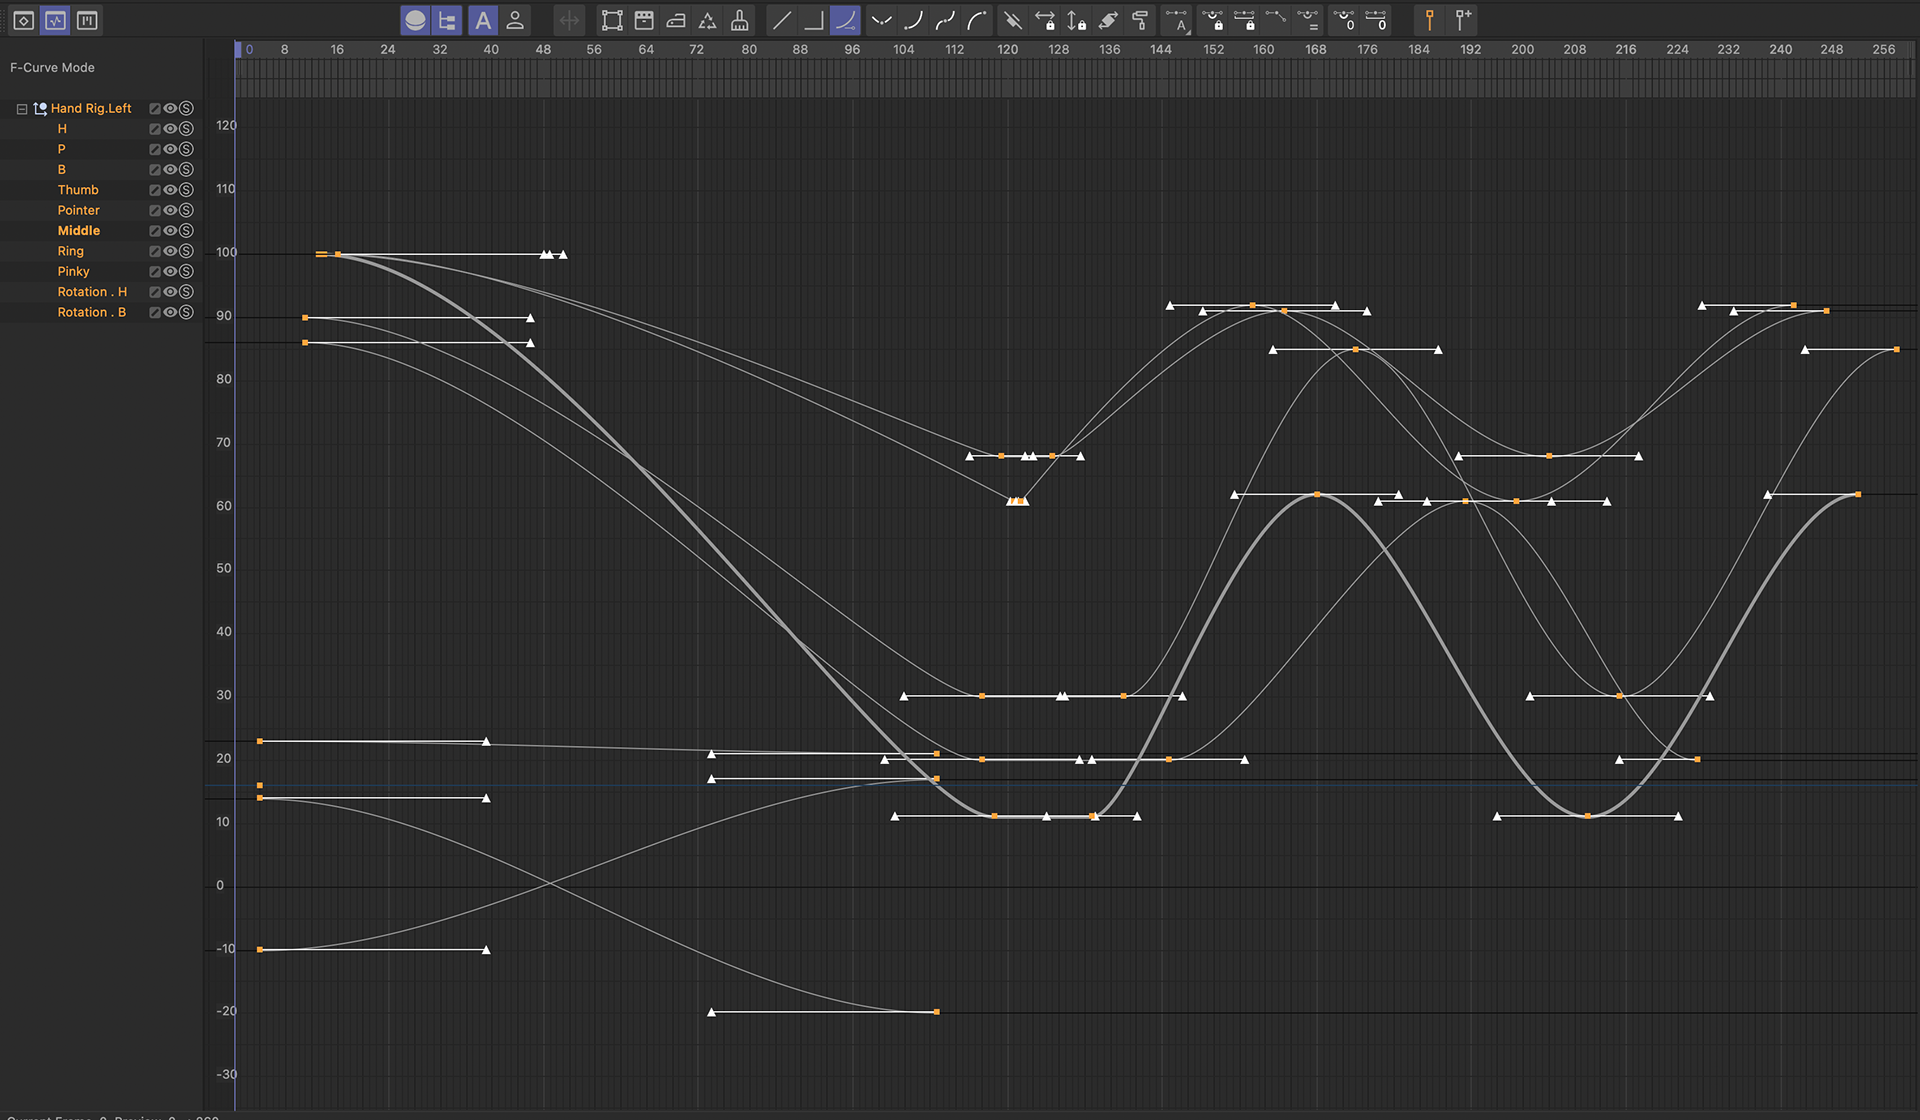Select the Rotation . H track

point(92,292)
